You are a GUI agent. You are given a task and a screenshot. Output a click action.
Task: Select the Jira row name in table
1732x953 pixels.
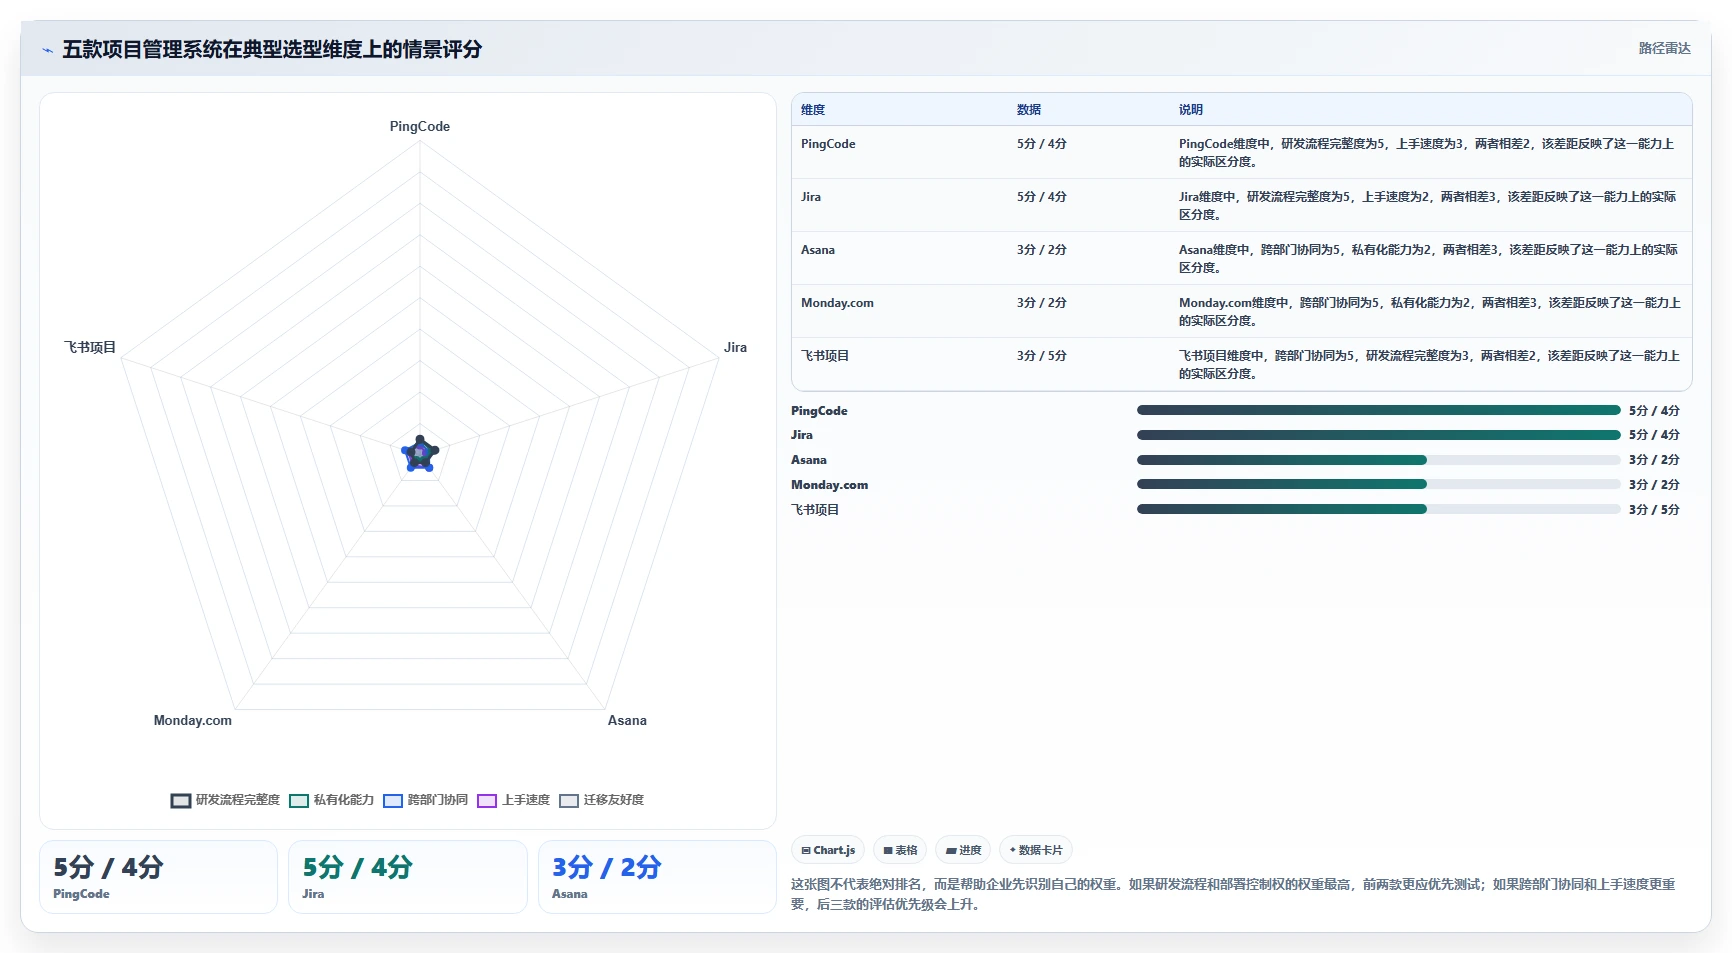(811, 197)
